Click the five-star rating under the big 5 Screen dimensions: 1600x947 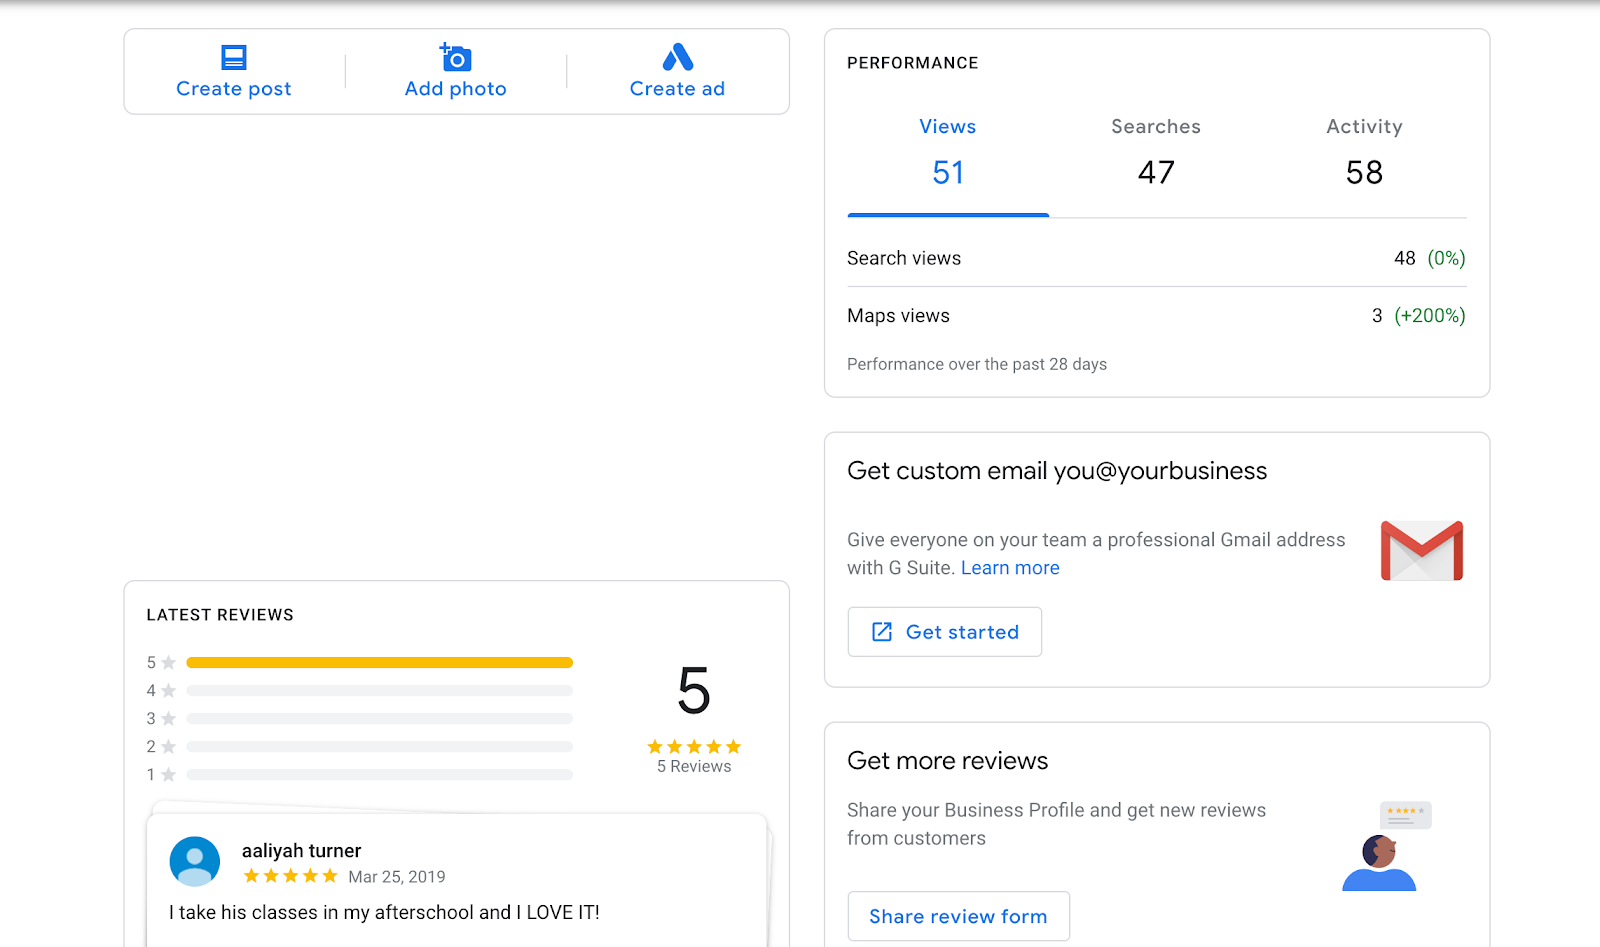694,747
